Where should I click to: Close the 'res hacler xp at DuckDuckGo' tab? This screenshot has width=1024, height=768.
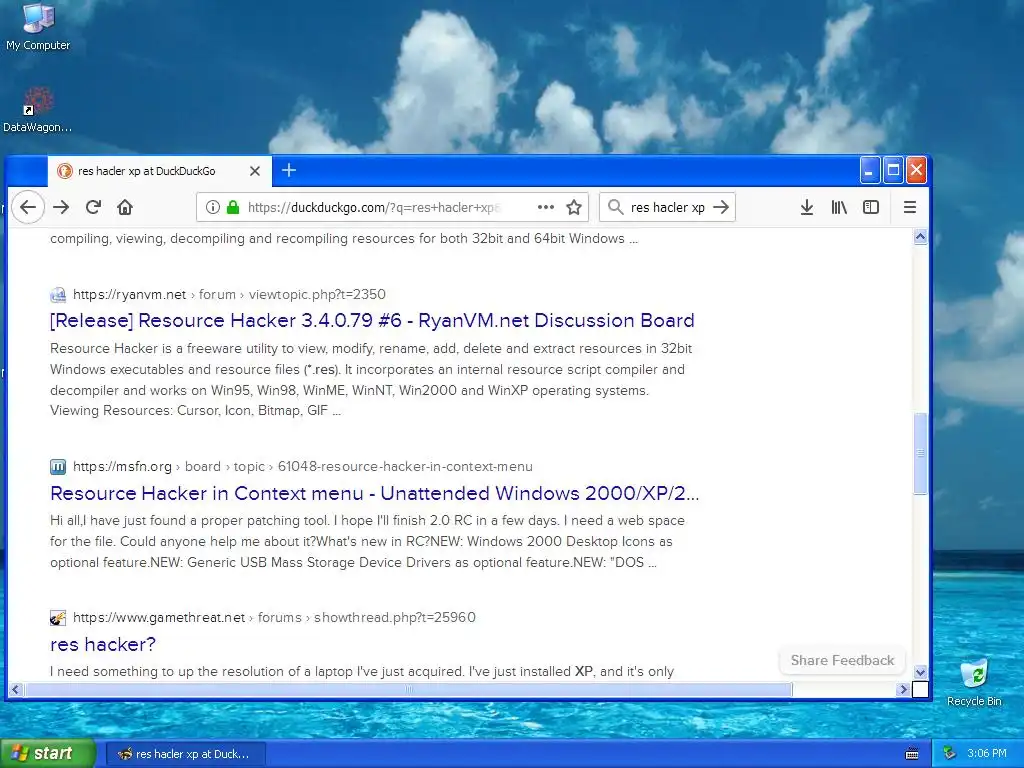click(x=255, y=171)
